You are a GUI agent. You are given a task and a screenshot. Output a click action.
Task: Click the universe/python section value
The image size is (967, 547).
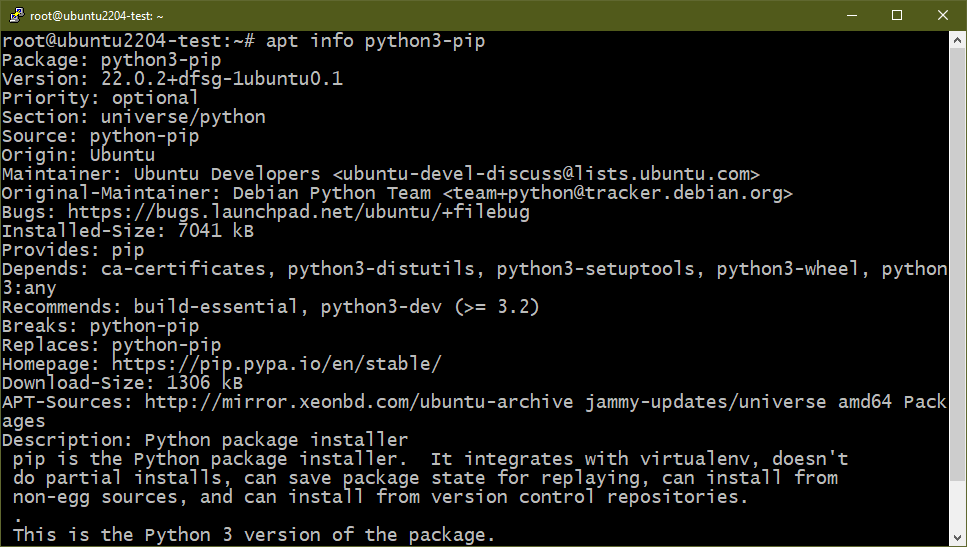coord(183,117)
